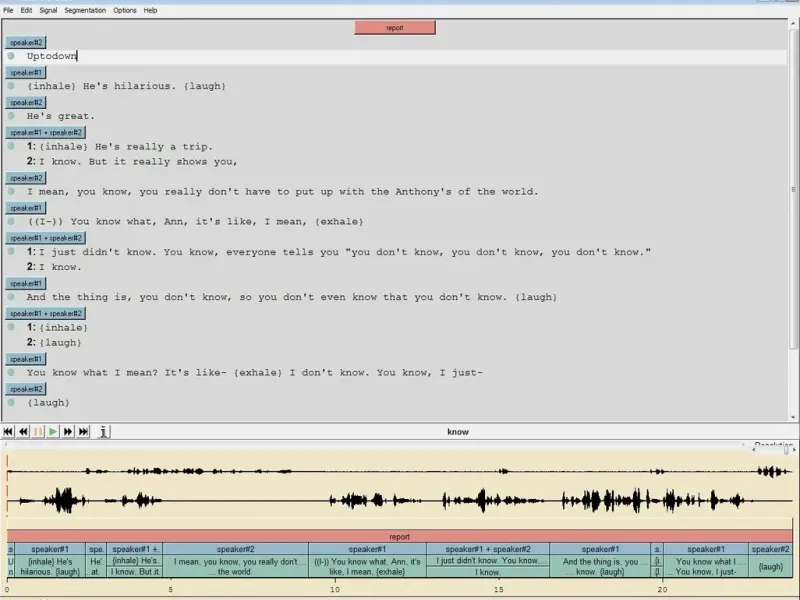Jump to end of audio signal

click(x=83, y=432)
